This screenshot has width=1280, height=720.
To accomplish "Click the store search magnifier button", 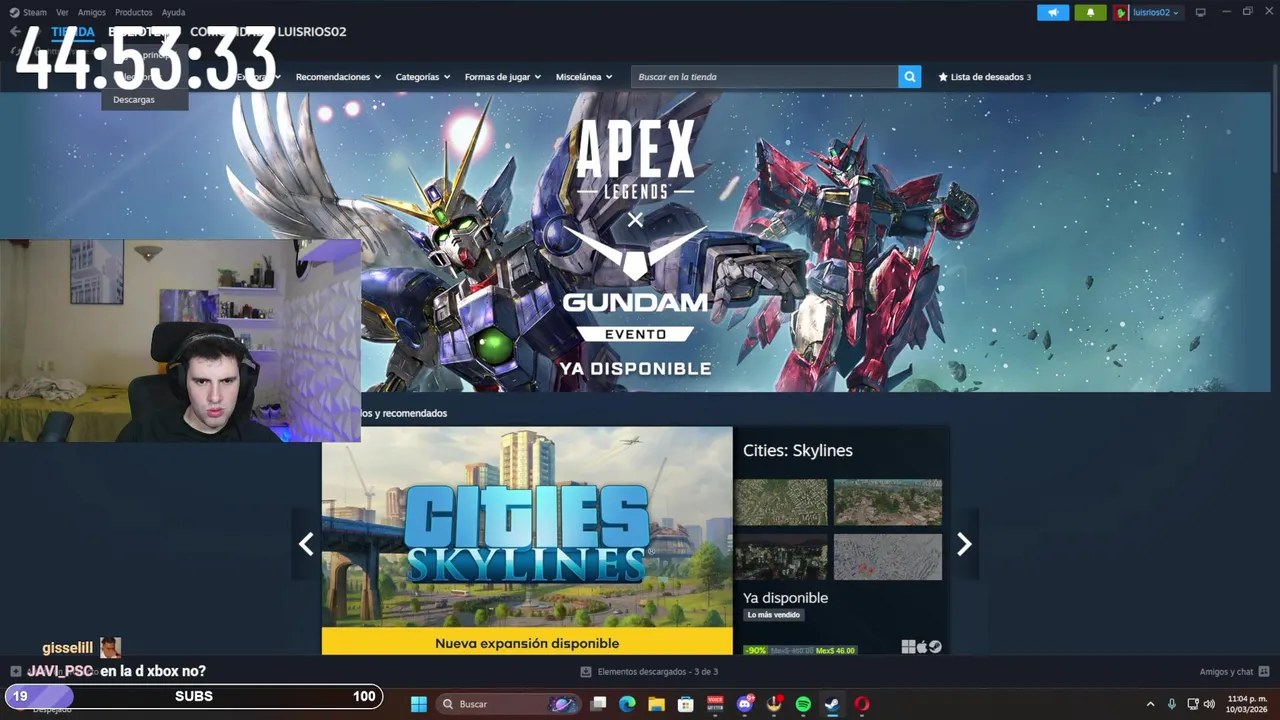I will (x=909, y=77).
